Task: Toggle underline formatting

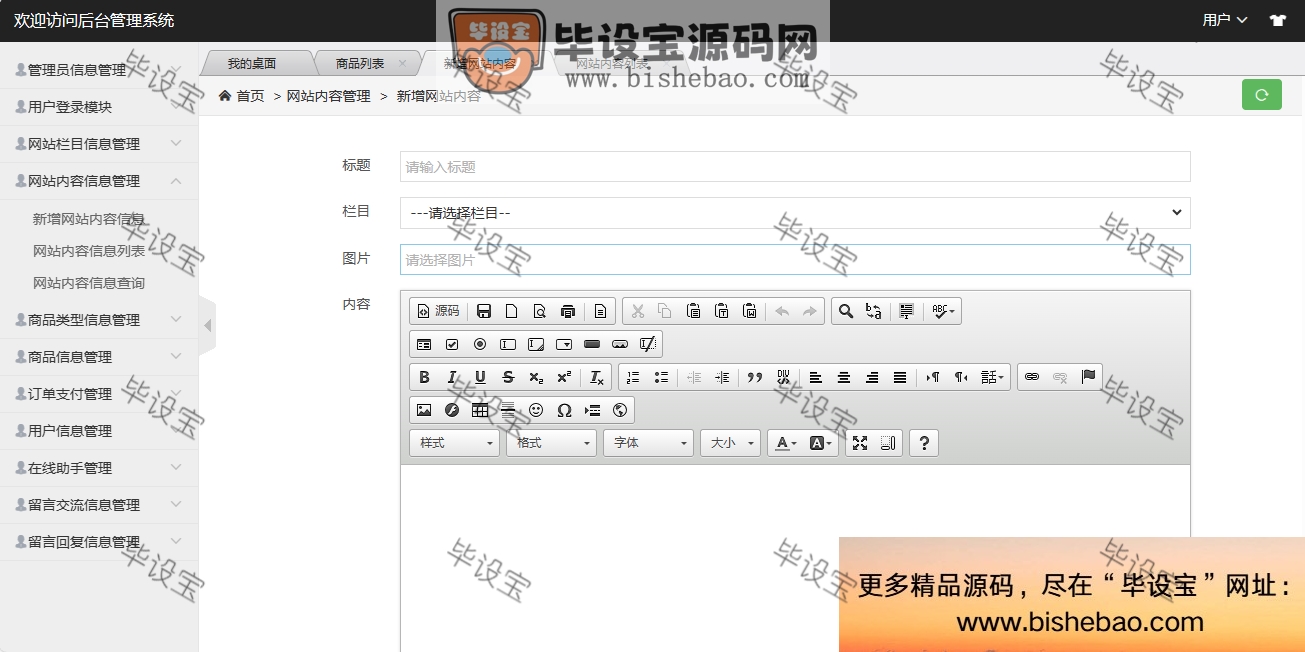Action: click(x=480, y=377)
